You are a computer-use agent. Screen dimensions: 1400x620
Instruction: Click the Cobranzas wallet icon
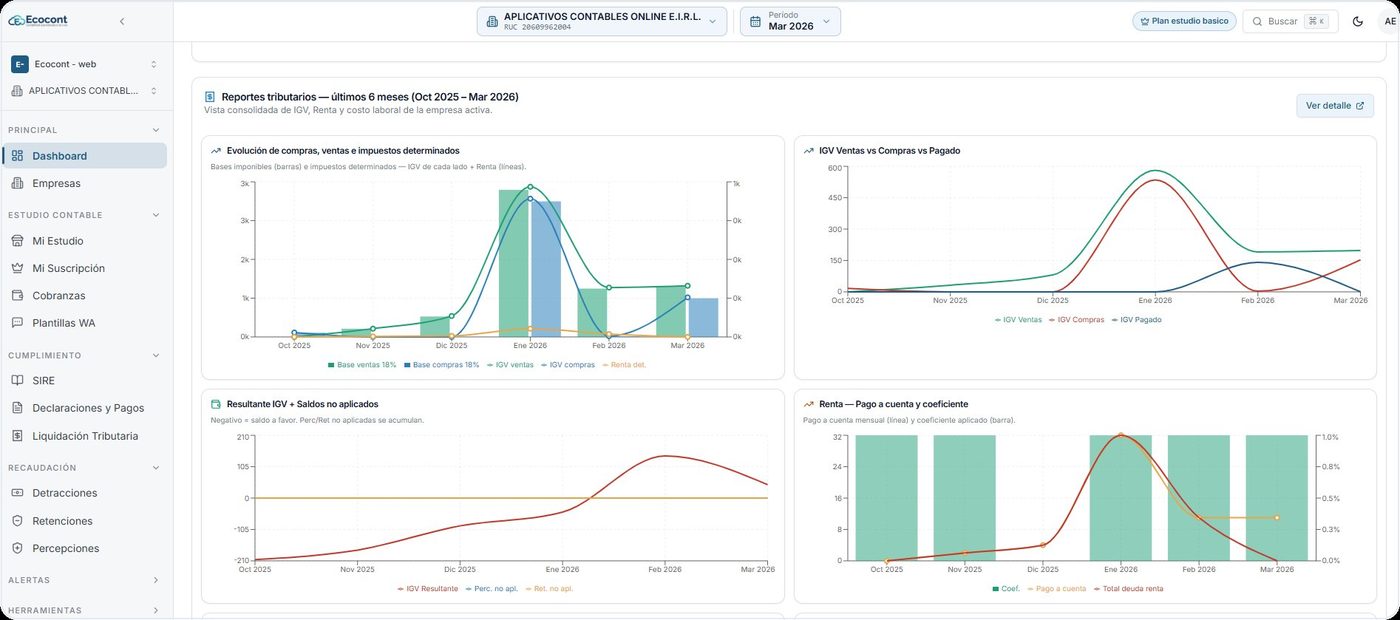click(17, 296)
